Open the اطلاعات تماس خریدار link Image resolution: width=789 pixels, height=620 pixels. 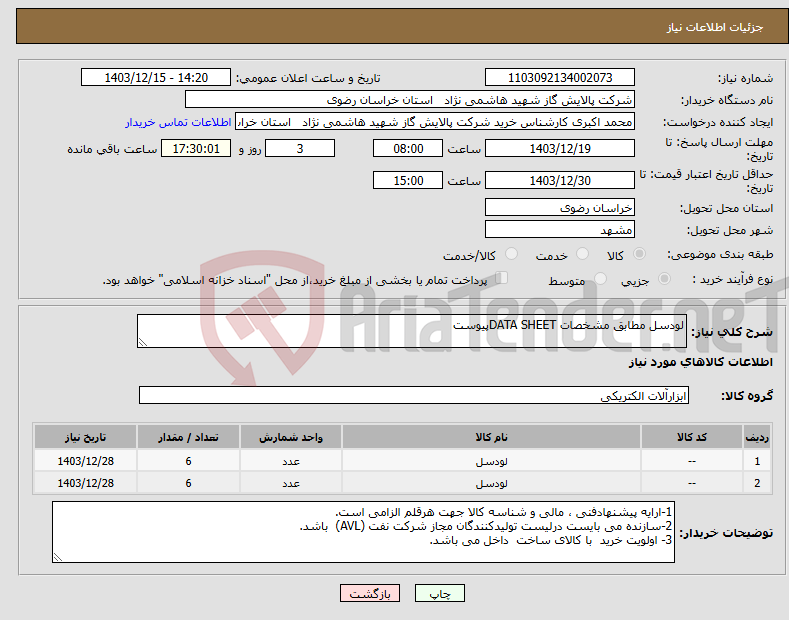click(178, 122)
